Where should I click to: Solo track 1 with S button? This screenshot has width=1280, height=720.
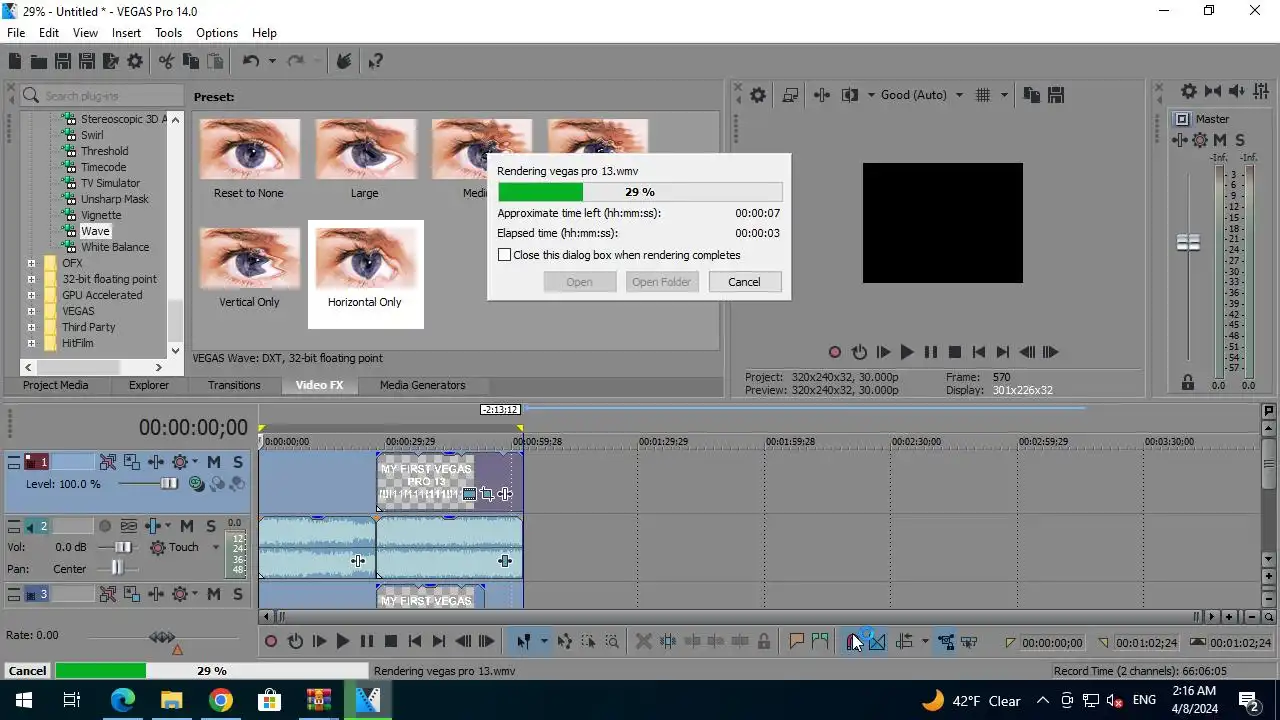[x=237, y=462]
